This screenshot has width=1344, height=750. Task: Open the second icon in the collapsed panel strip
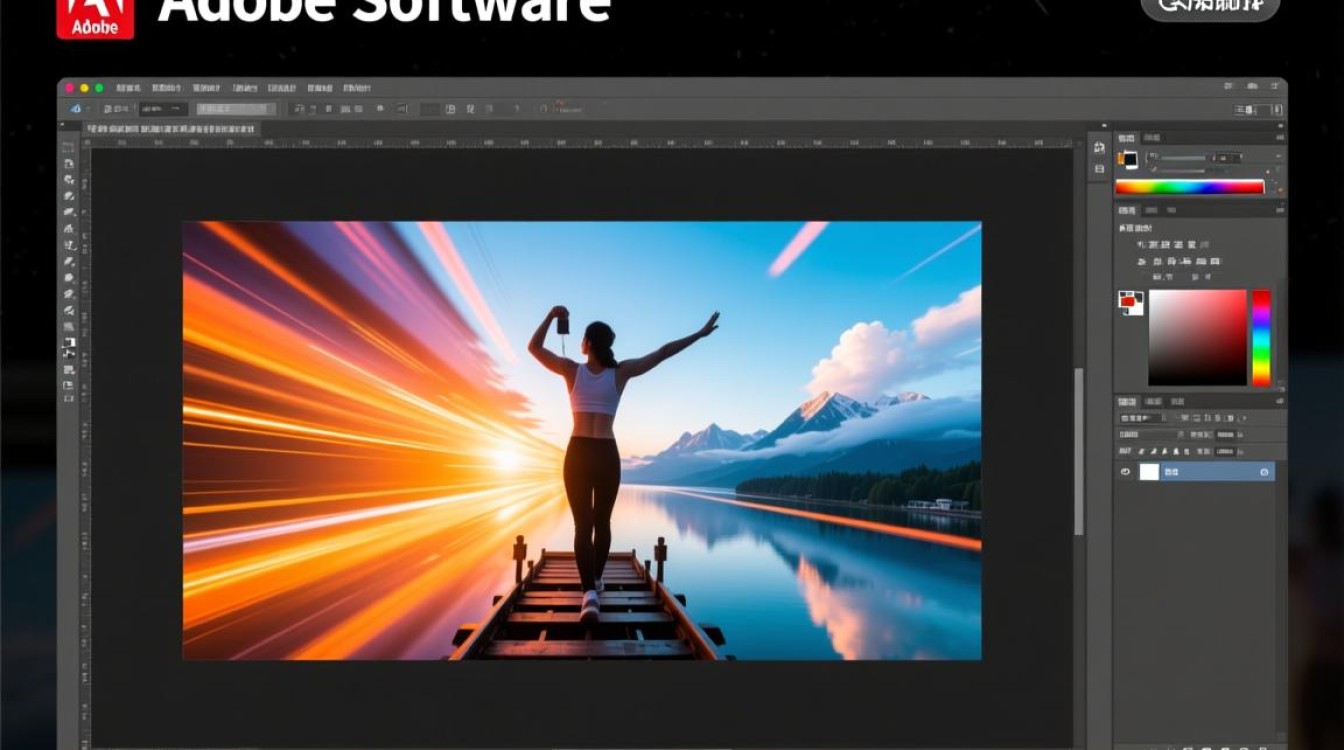[x=1099, y=169]
